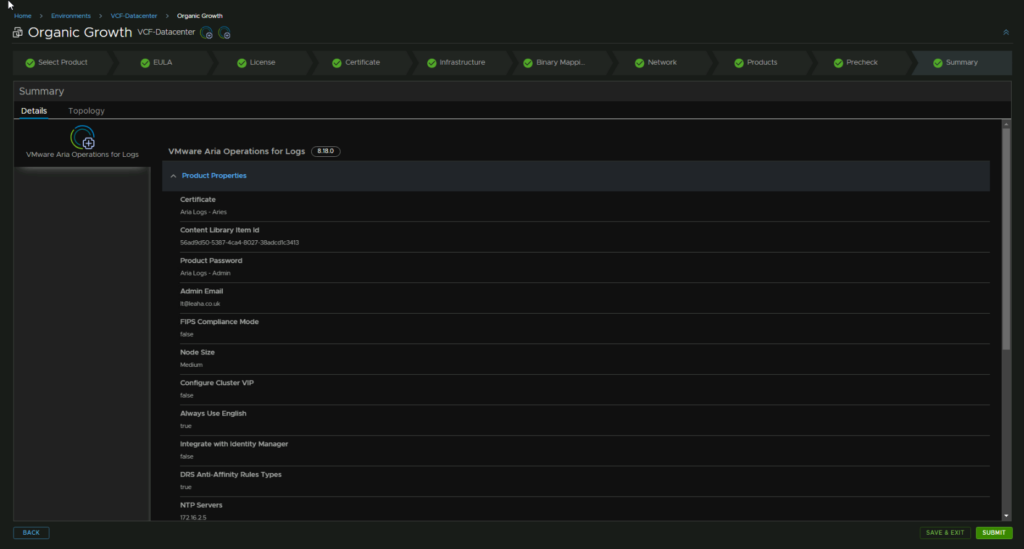Click the BACK button
Image resolution: width=1024 pixels, height=549 pixels.
(x=31, y=533)
